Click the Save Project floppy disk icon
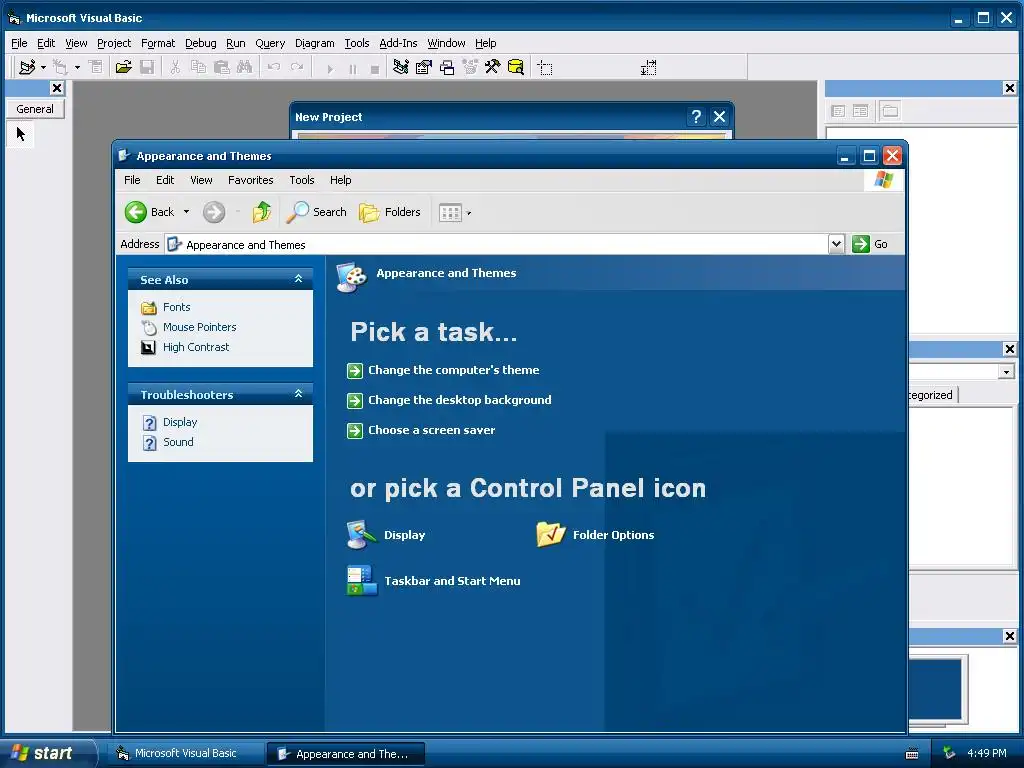 click(x=147, y=67)
